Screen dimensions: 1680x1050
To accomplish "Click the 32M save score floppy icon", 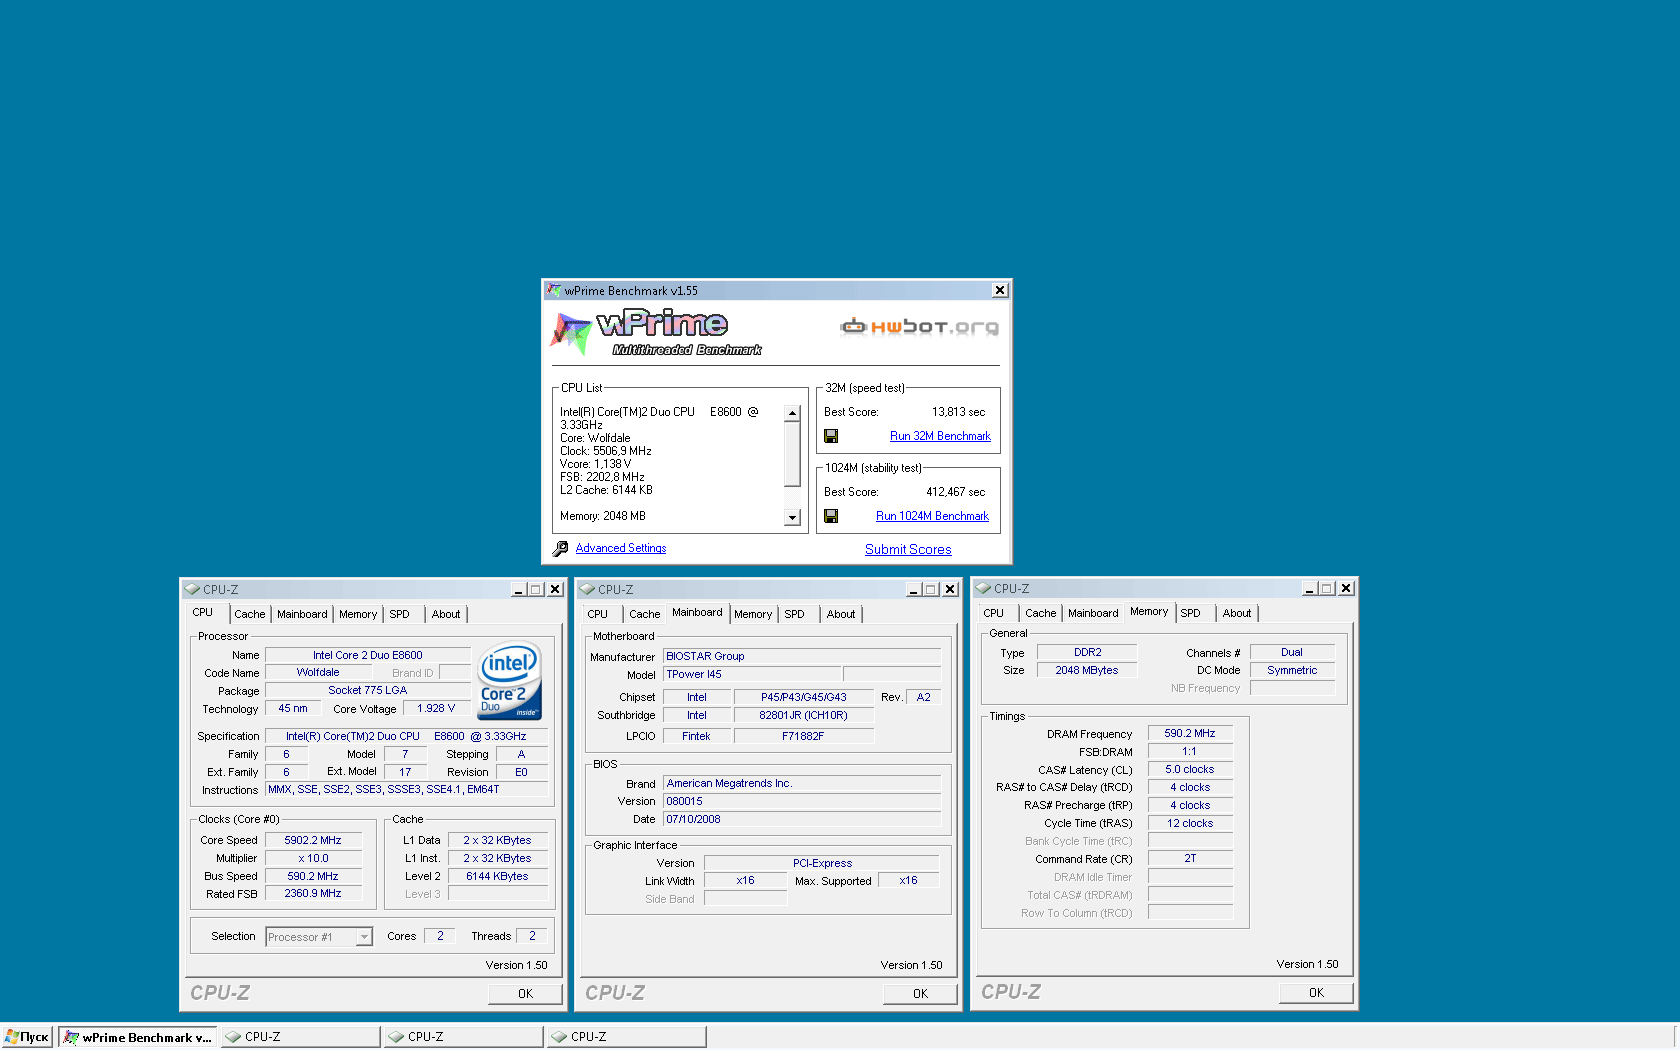I will tap(831, 436).
